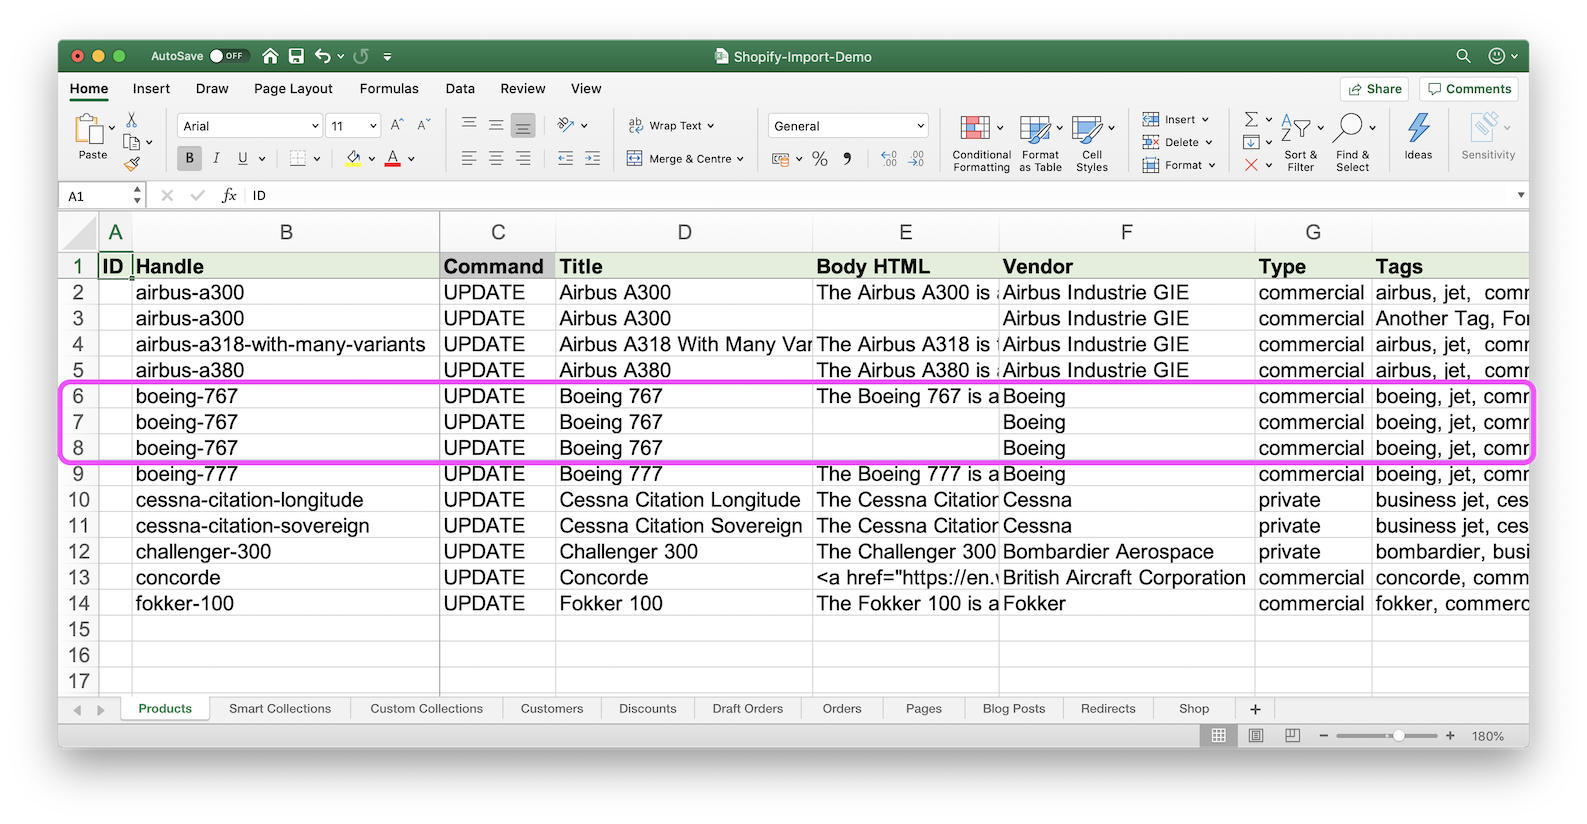Click the Comments button
This screenshot has height=824, width=1587.
coord(1468,89)
